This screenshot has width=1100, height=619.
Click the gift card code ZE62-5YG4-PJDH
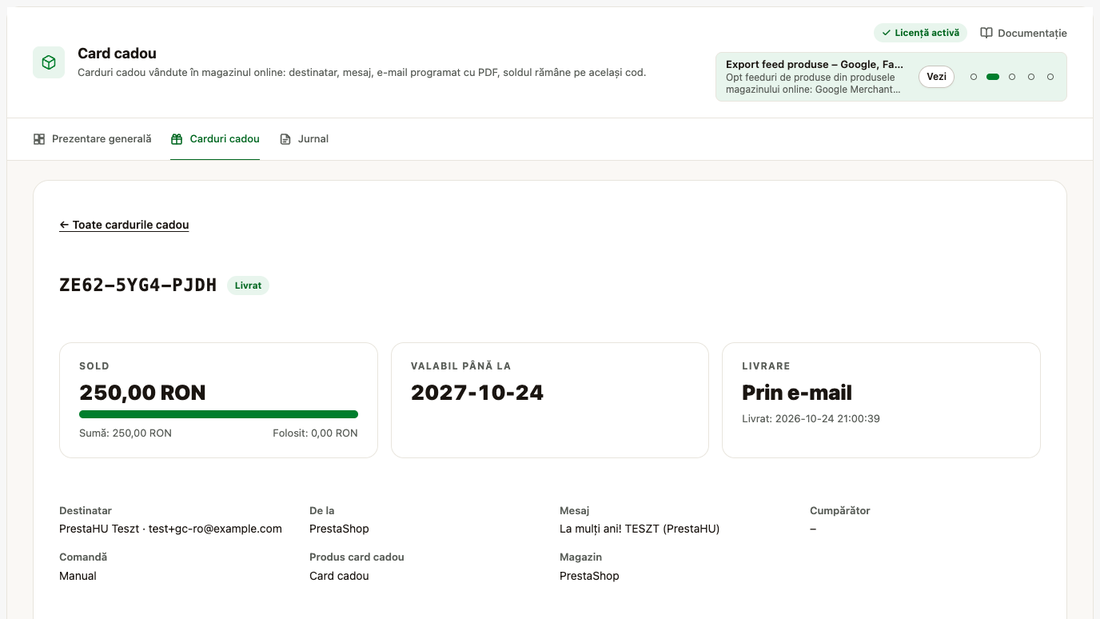click(x=138, y=285)
